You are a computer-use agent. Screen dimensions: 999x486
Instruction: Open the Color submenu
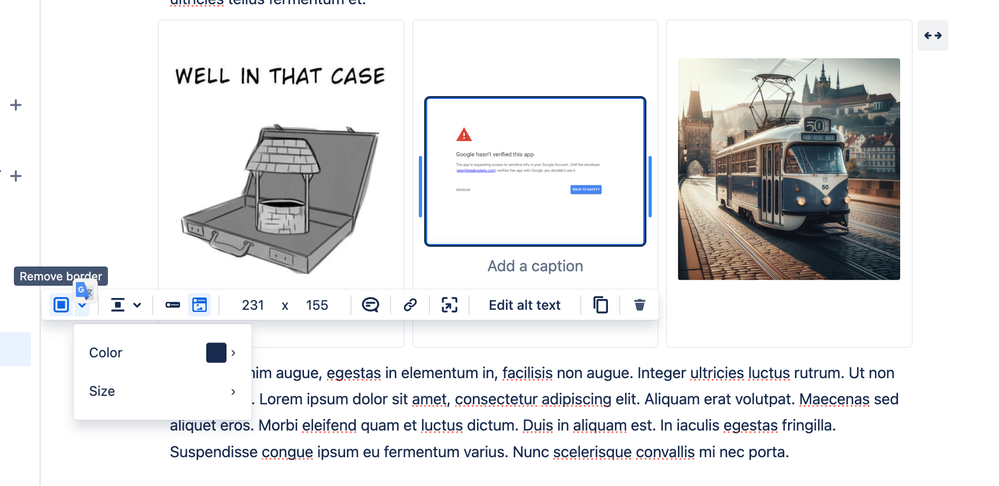[162, 353]
